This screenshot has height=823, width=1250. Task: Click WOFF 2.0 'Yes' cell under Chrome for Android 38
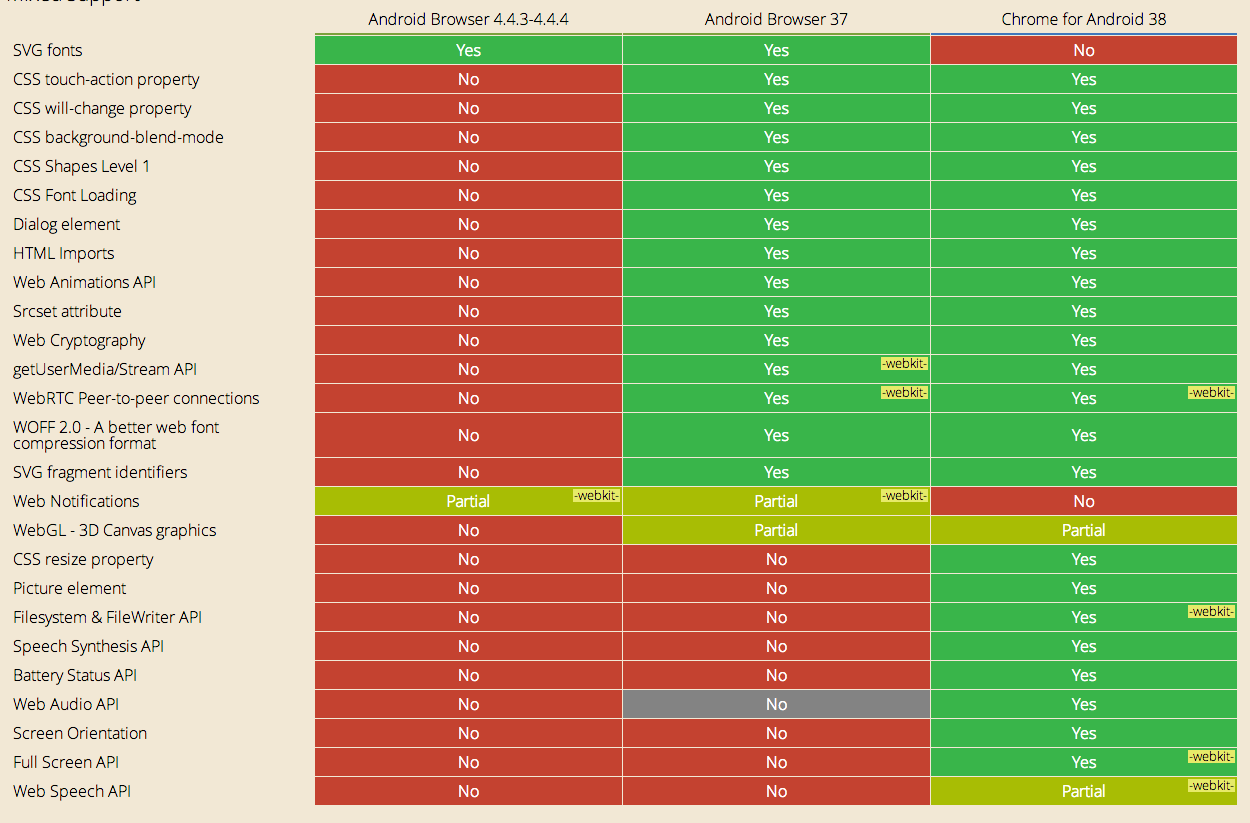[1084, 435]
